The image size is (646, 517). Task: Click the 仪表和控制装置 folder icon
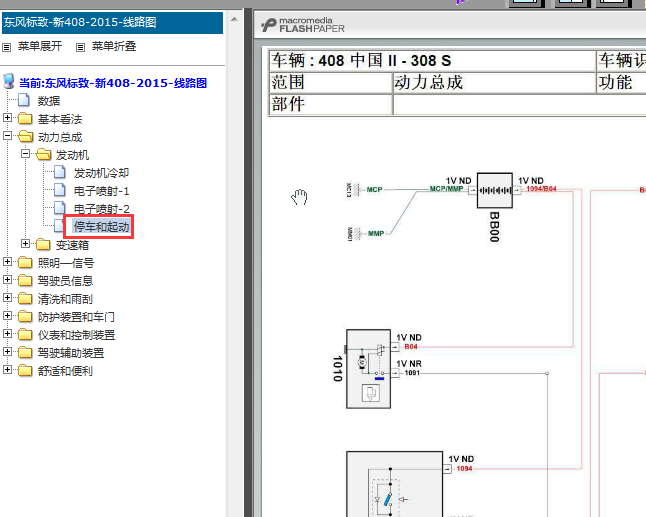point(25,335)
